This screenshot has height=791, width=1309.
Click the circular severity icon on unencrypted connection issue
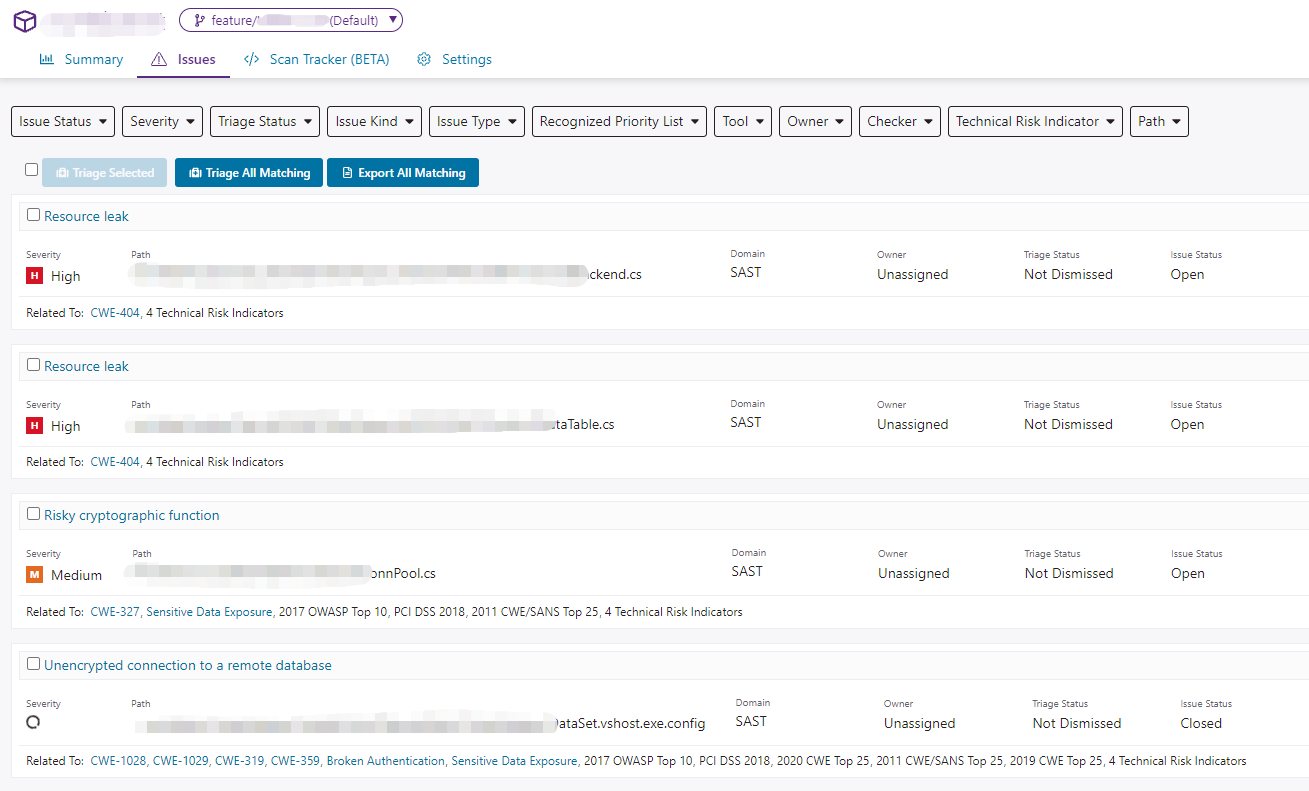click(34, 722)
